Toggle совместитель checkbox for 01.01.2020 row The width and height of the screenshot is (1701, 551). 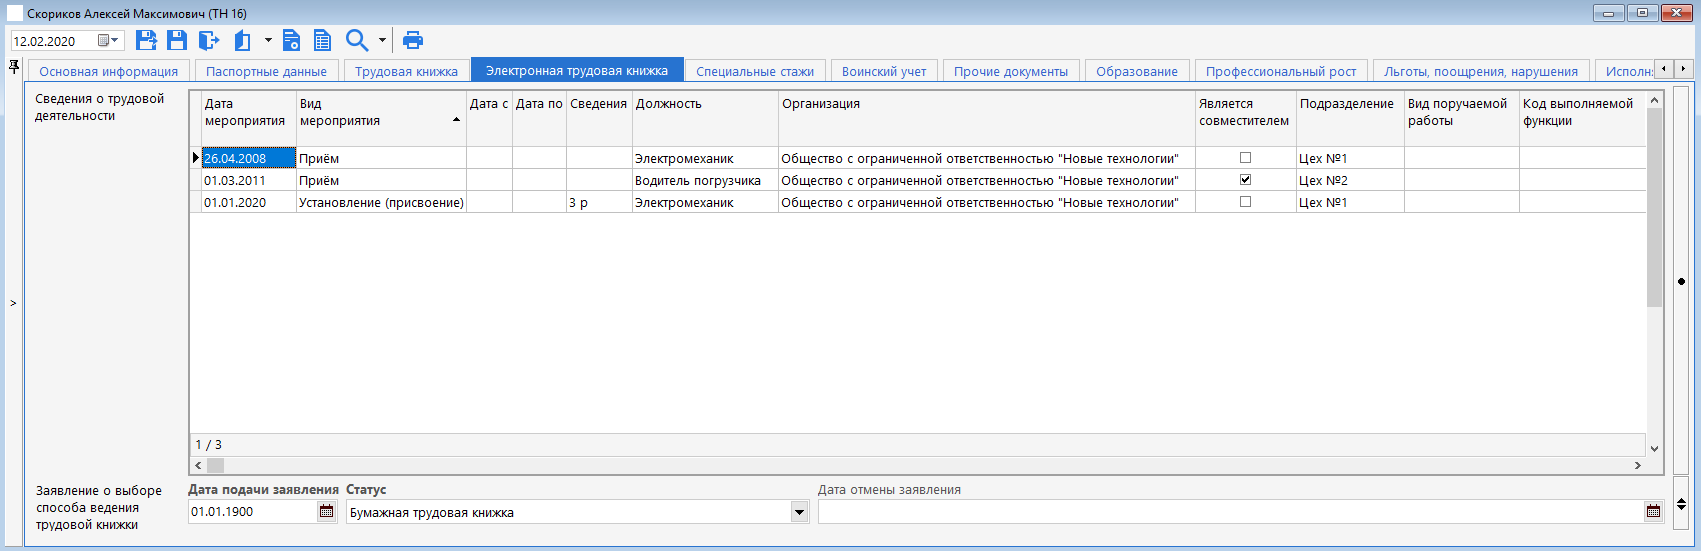(x=1245, y=202)
